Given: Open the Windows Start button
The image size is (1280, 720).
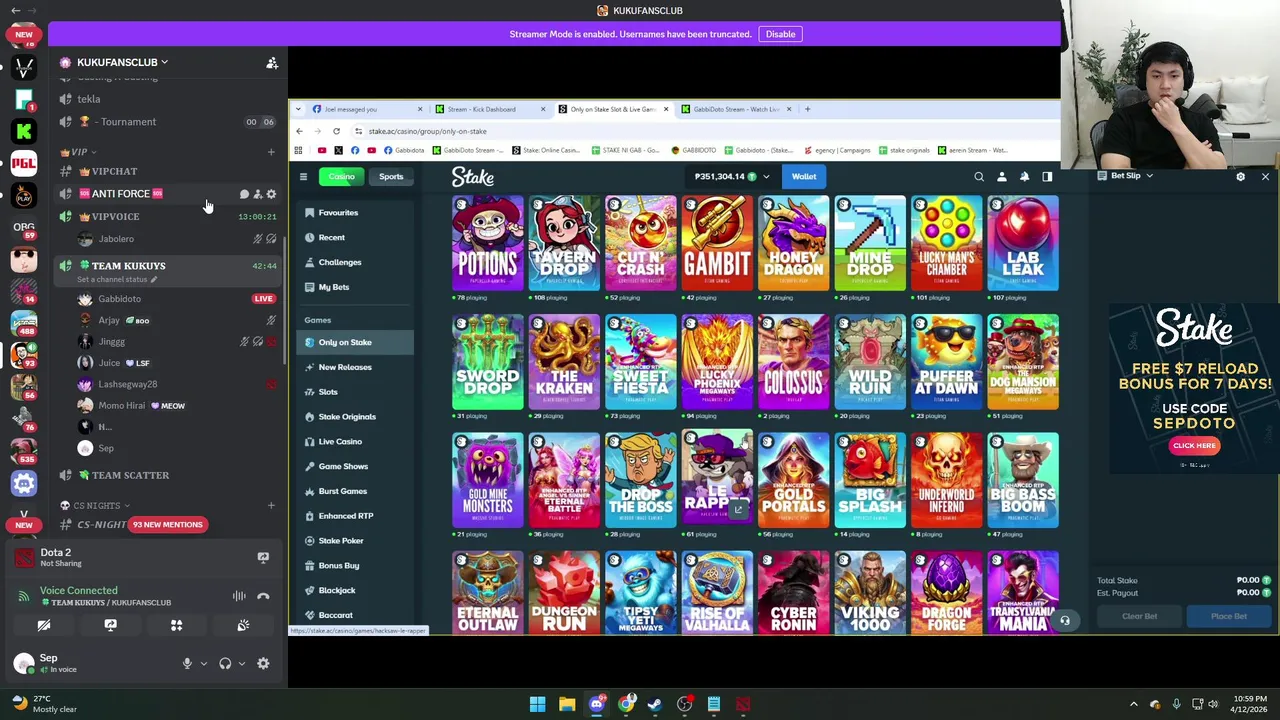Looking at the screenshot, I should [x=537, y=704].
